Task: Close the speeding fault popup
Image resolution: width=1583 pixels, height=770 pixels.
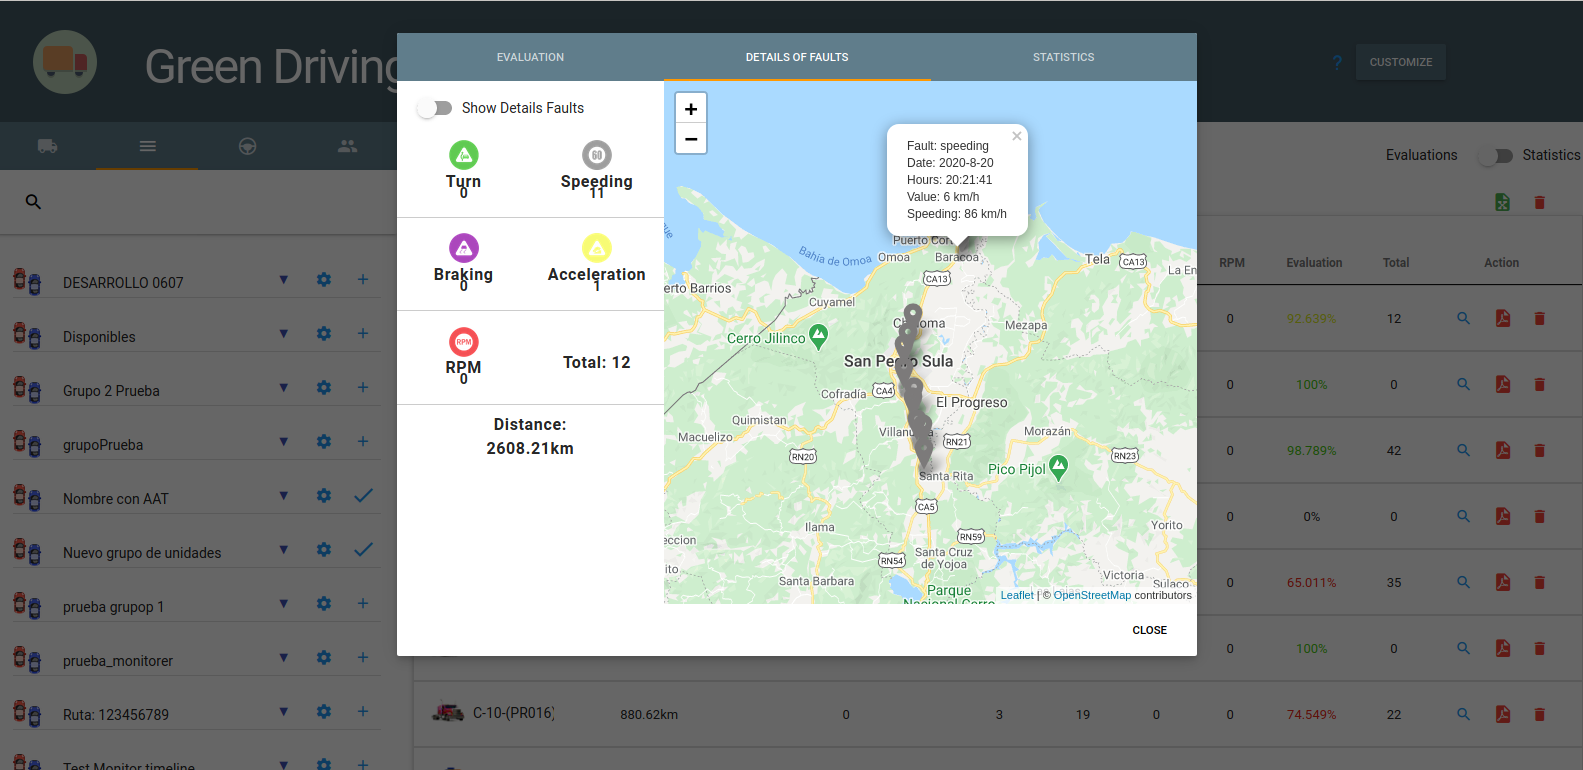Action: point(1016,136)
